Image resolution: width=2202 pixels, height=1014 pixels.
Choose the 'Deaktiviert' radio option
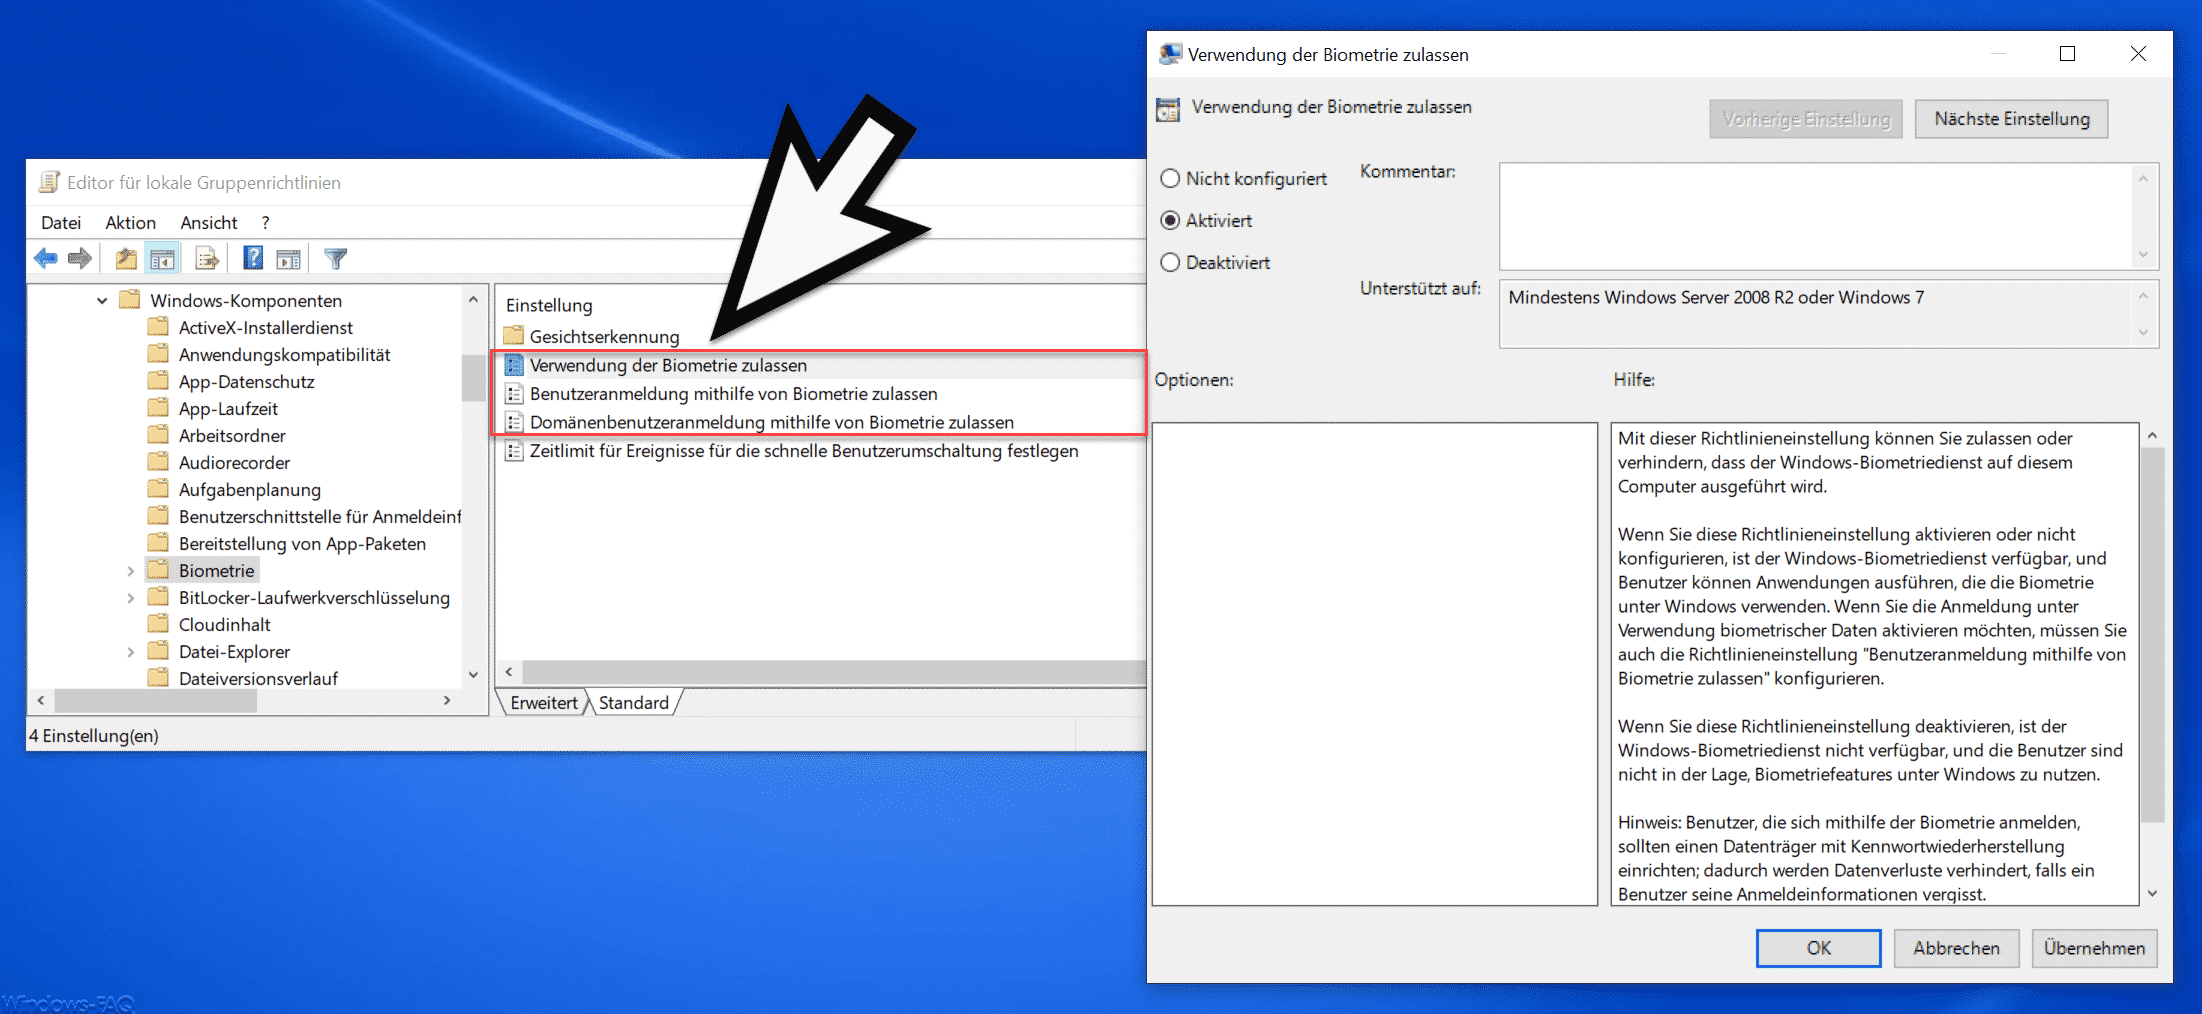pyautogui.click(x=1170, y=262)
